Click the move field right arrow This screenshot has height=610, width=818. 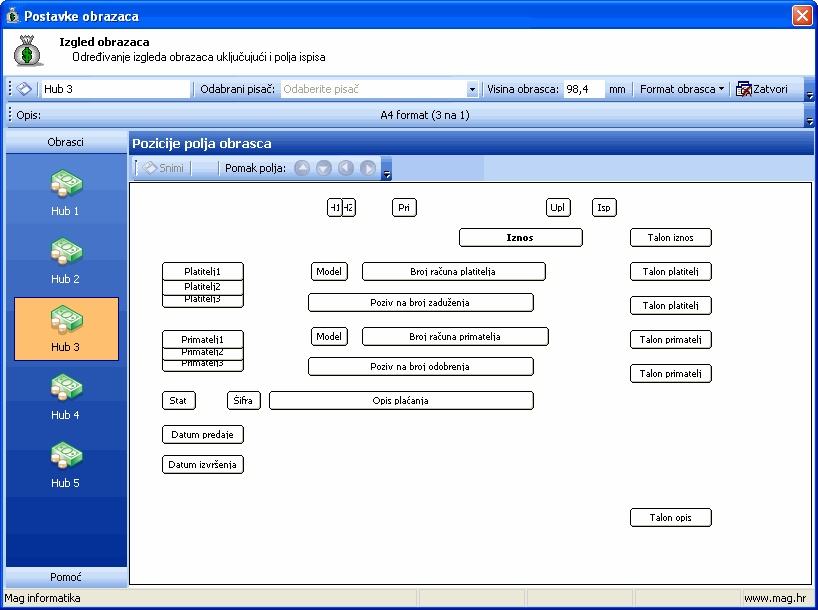point(368,168)
